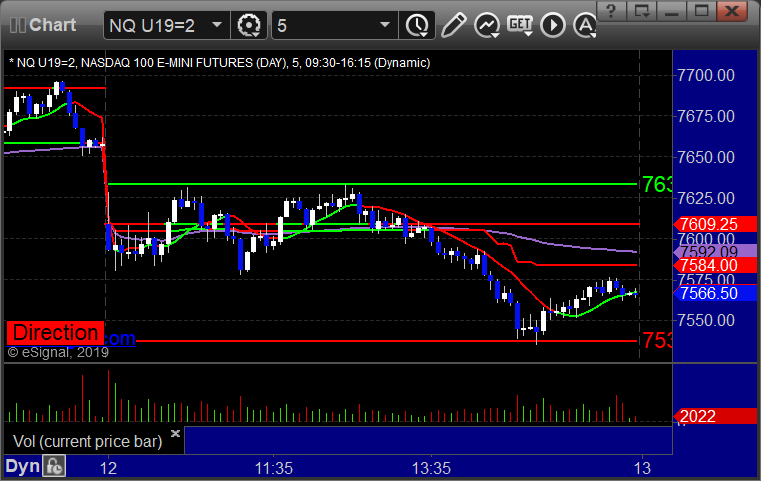Click the purple 7592.09 price marker

click(x=715, y=252)
